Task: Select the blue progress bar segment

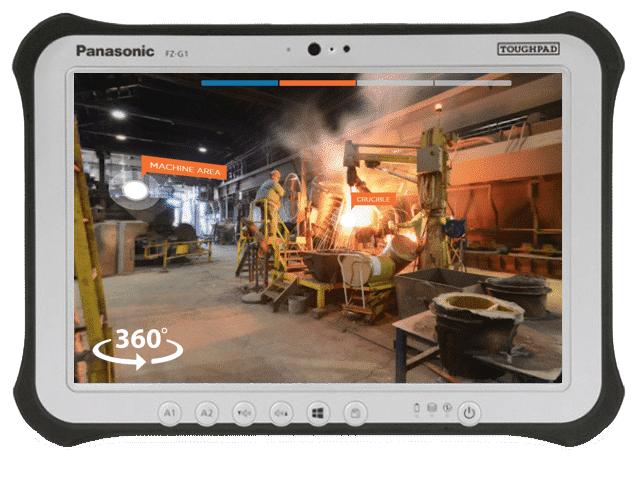Action: click(240, 83)
